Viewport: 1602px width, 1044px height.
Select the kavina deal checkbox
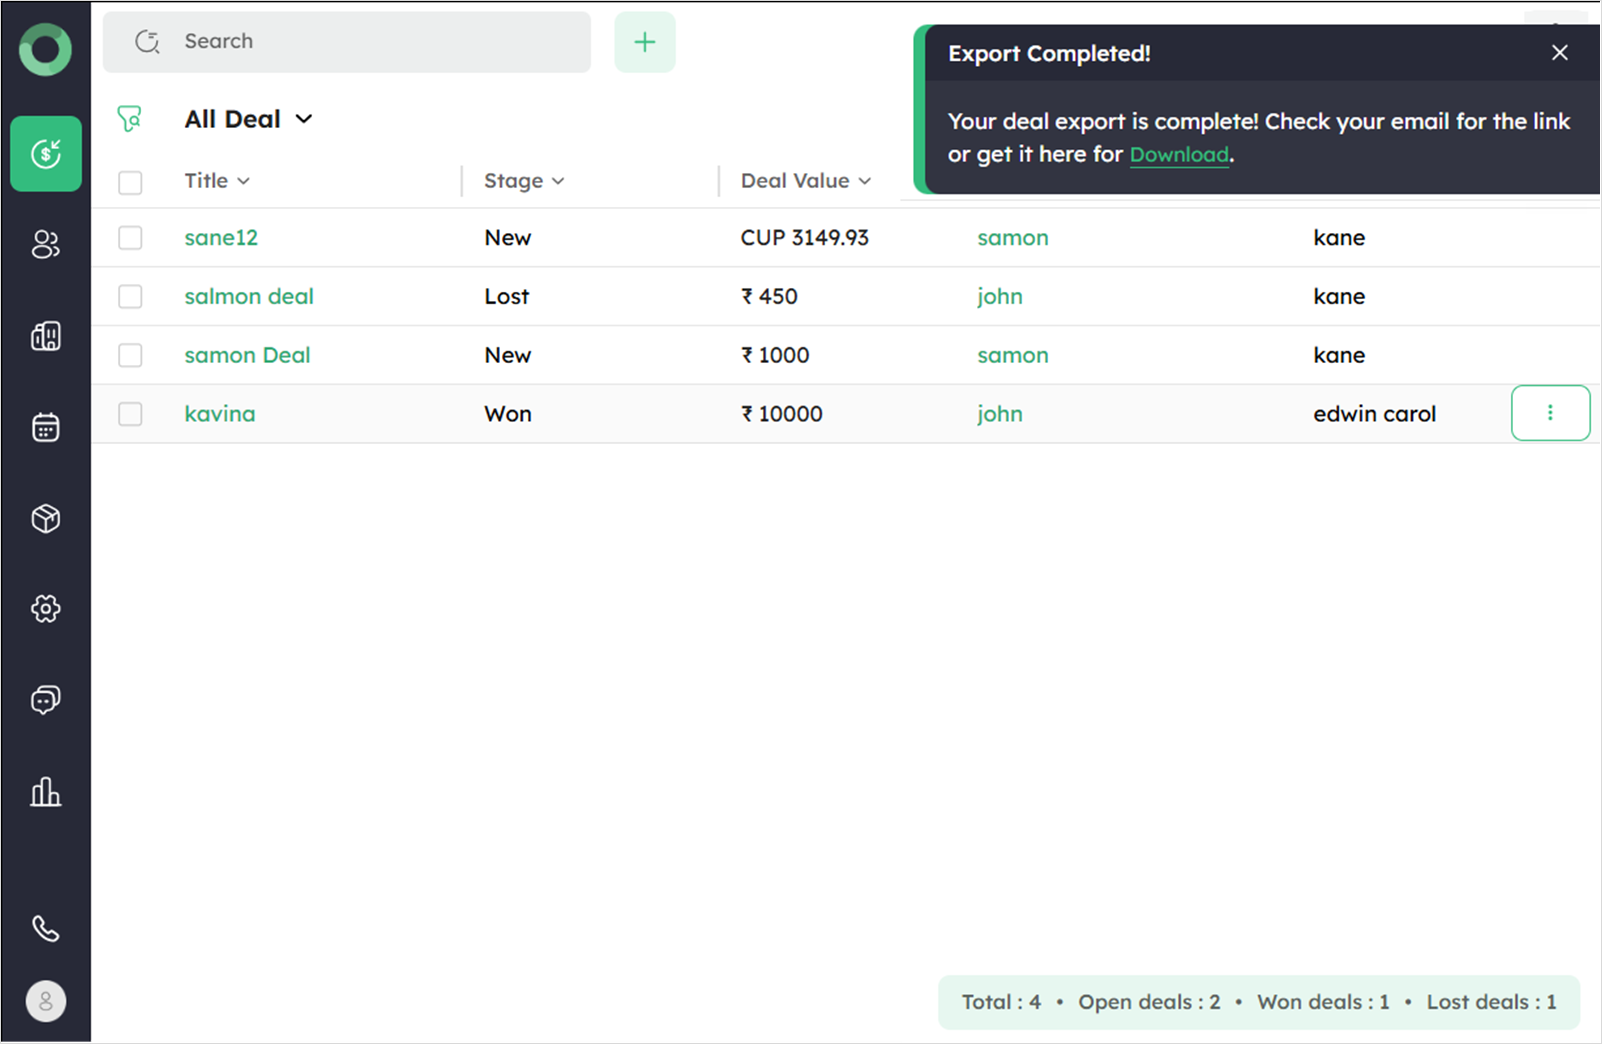[130, 414]
